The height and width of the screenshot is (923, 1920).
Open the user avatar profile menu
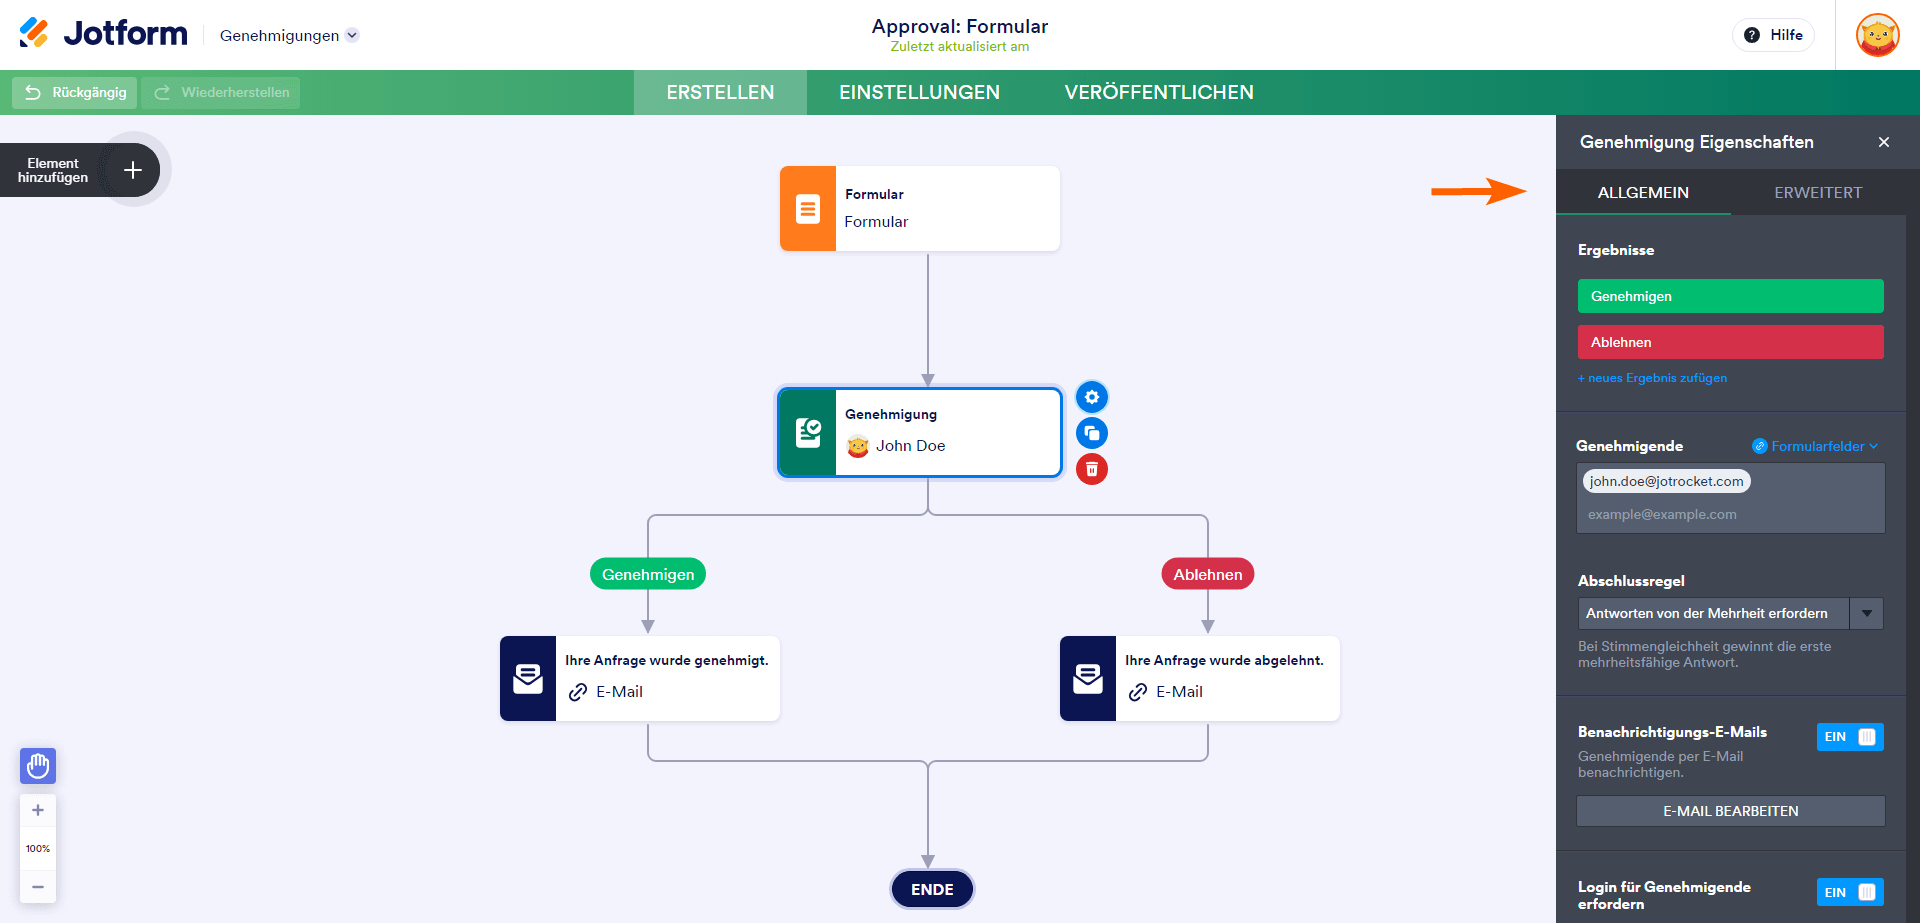pos(1877,35)
